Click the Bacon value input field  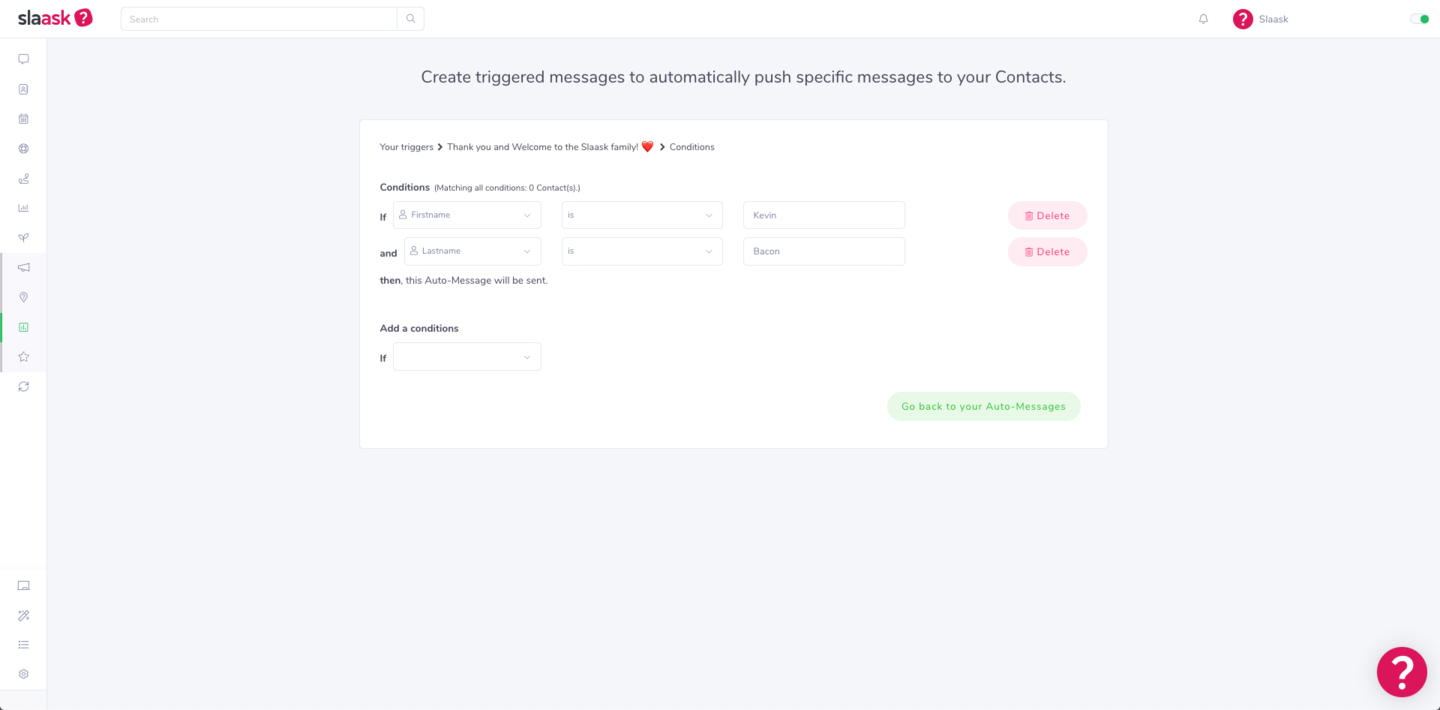pos(823,251)
